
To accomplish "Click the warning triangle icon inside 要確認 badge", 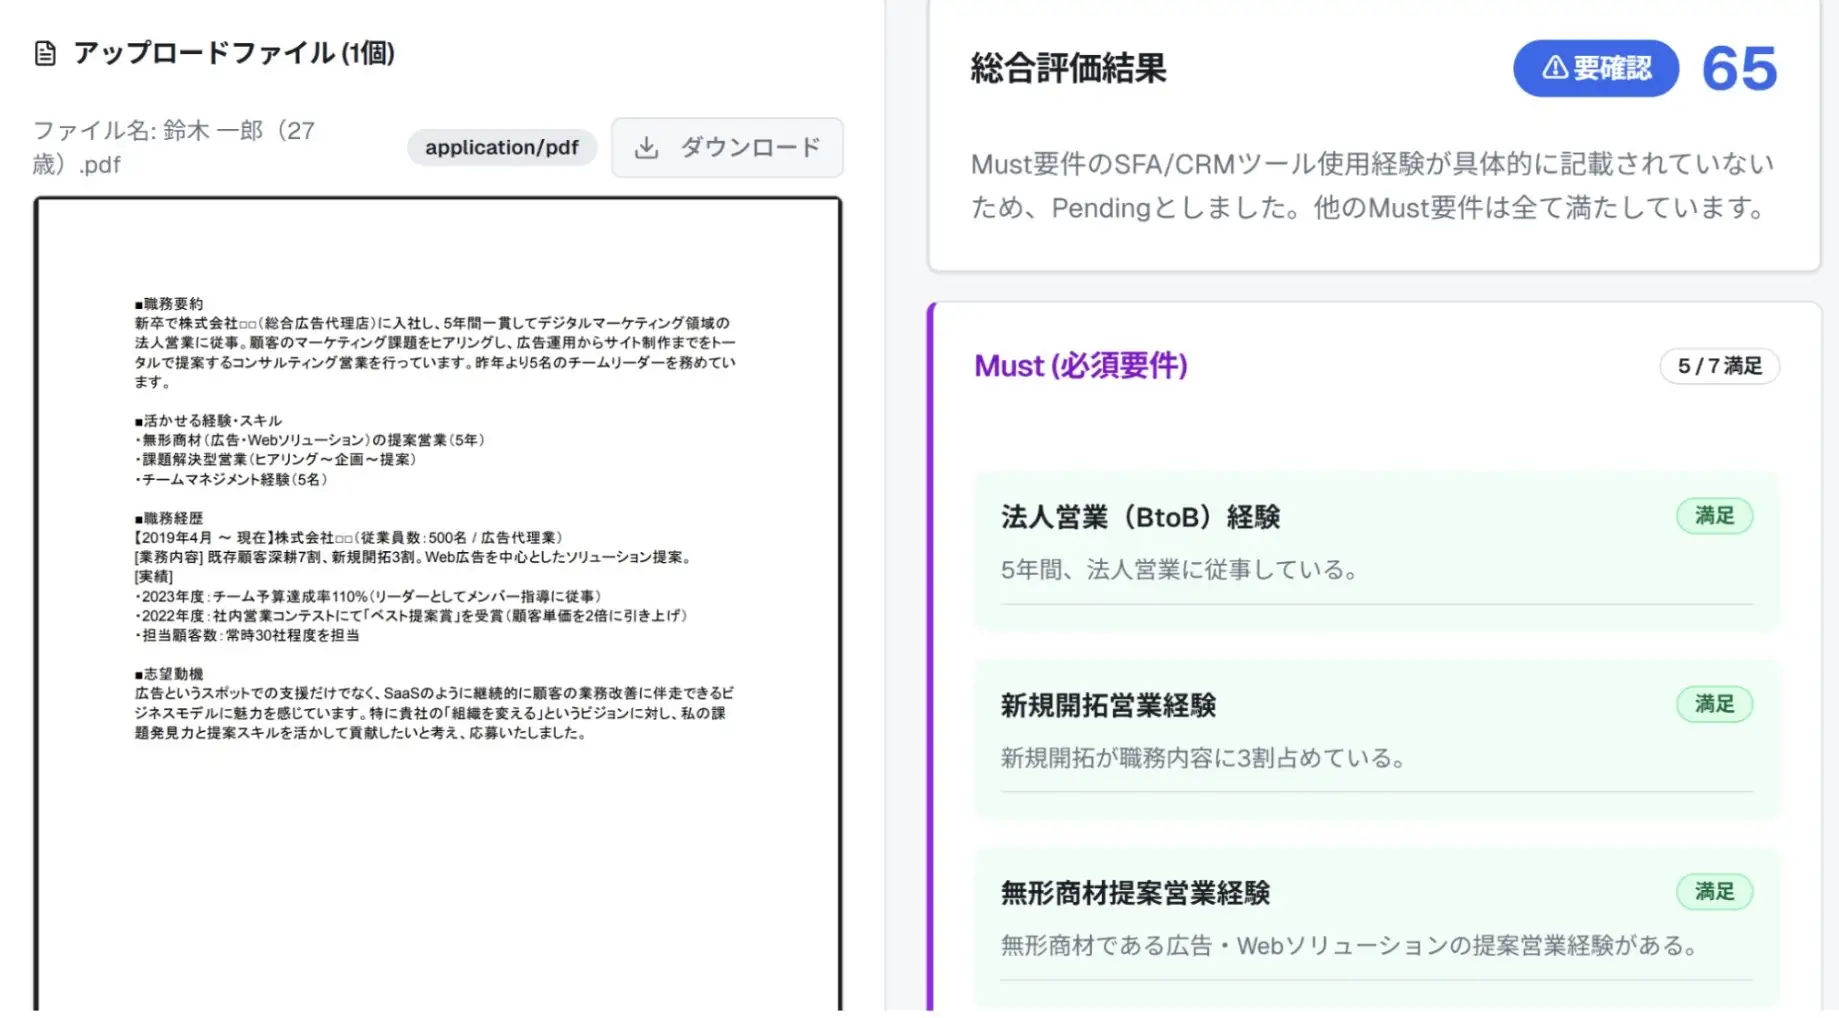I will click(1552, 68).
